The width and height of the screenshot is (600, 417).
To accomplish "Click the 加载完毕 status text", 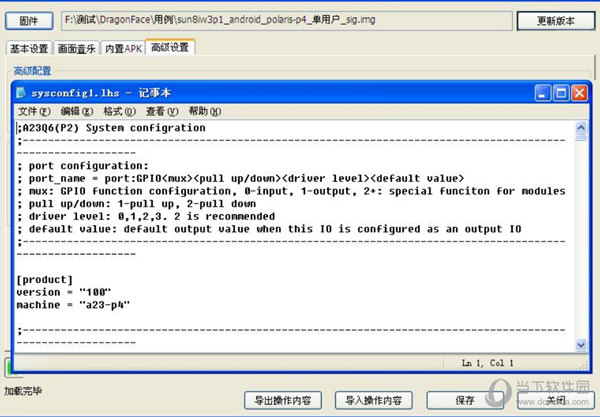I will (x=23, y=391).
